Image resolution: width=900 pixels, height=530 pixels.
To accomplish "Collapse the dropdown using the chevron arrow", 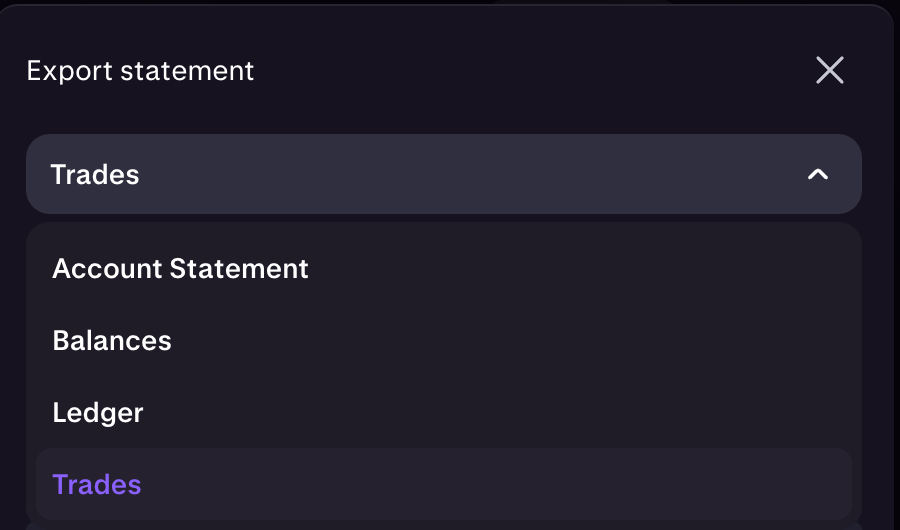I will [817, 174].
